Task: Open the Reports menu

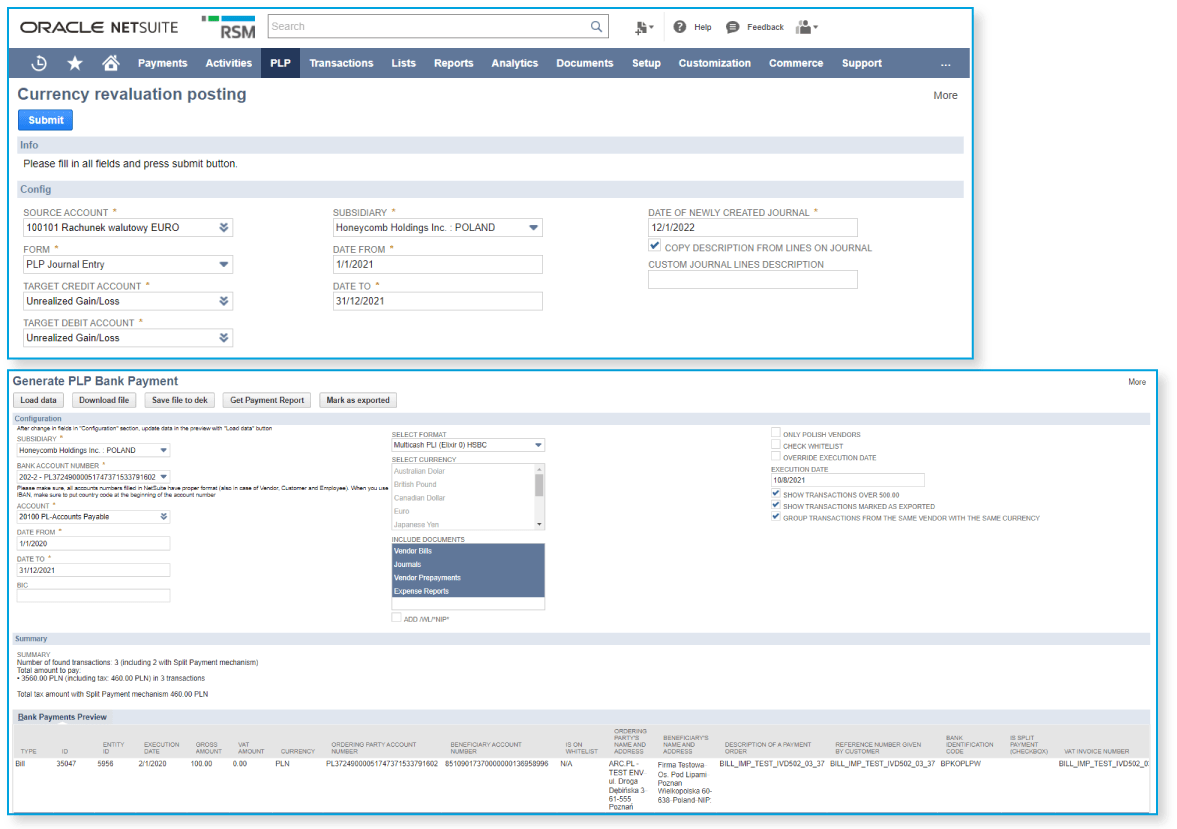Action: pyautogui.click(x=453, y=64)
